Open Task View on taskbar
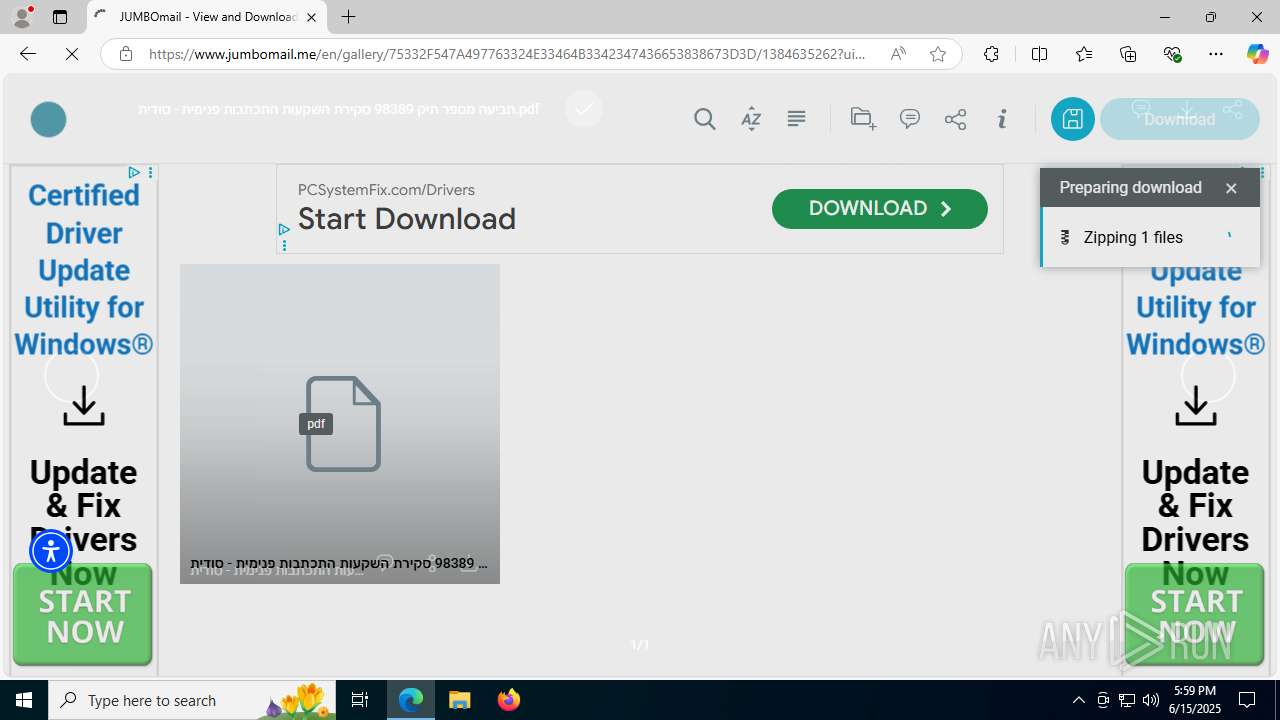Image resolution: width=1280 pixels, height=720 pixels. (360, 700)
